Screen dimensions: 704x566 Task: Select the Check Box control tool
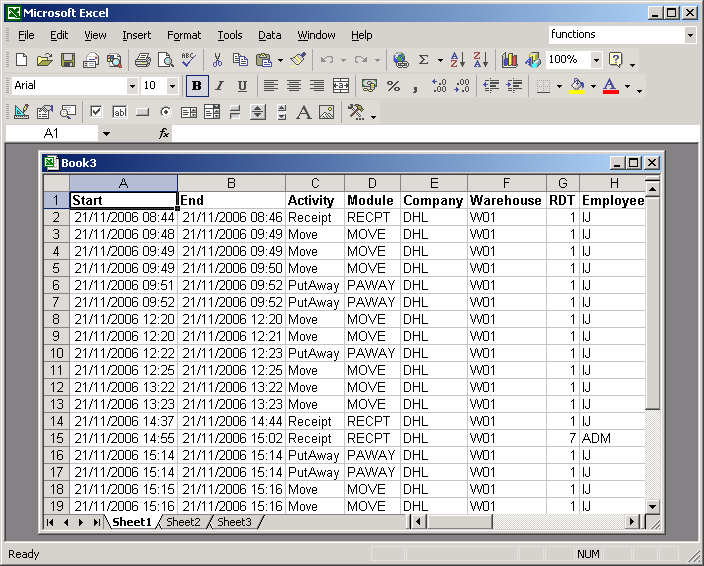pyautogui.click(x=96, y=112)
